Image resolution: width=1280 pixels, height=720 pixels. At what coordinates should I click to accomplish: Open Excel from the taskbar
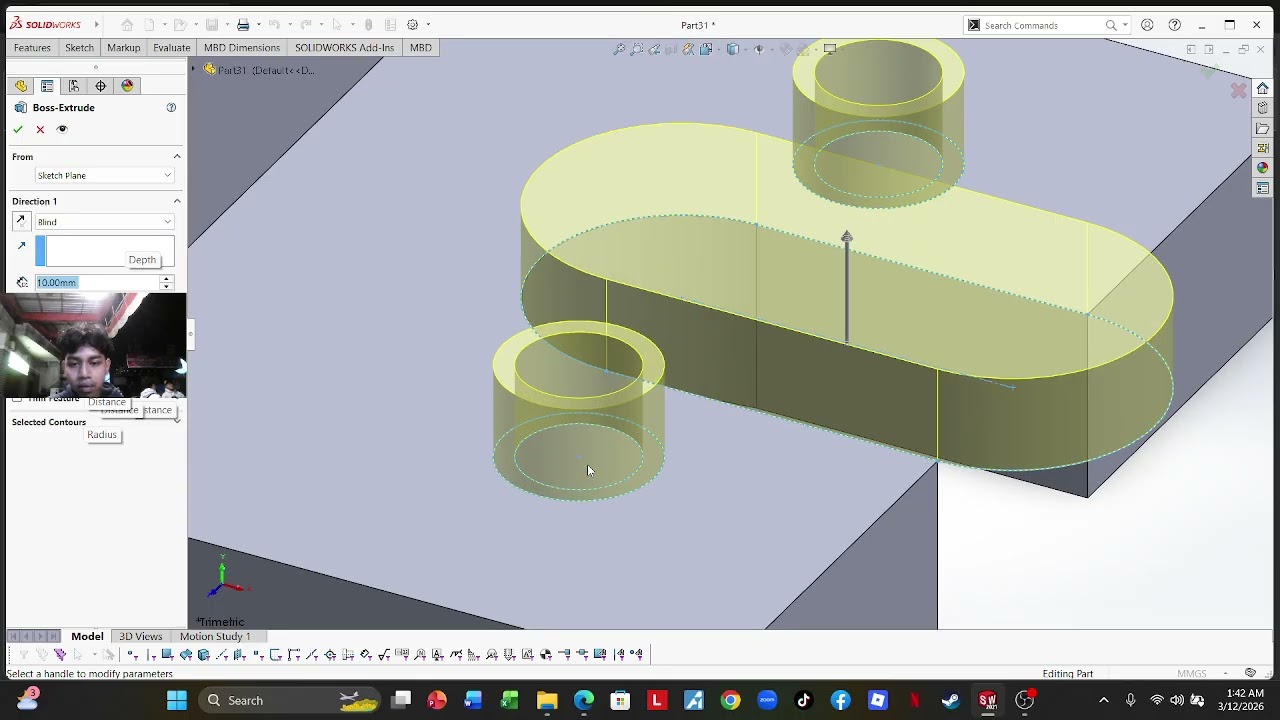click(510, 700)
